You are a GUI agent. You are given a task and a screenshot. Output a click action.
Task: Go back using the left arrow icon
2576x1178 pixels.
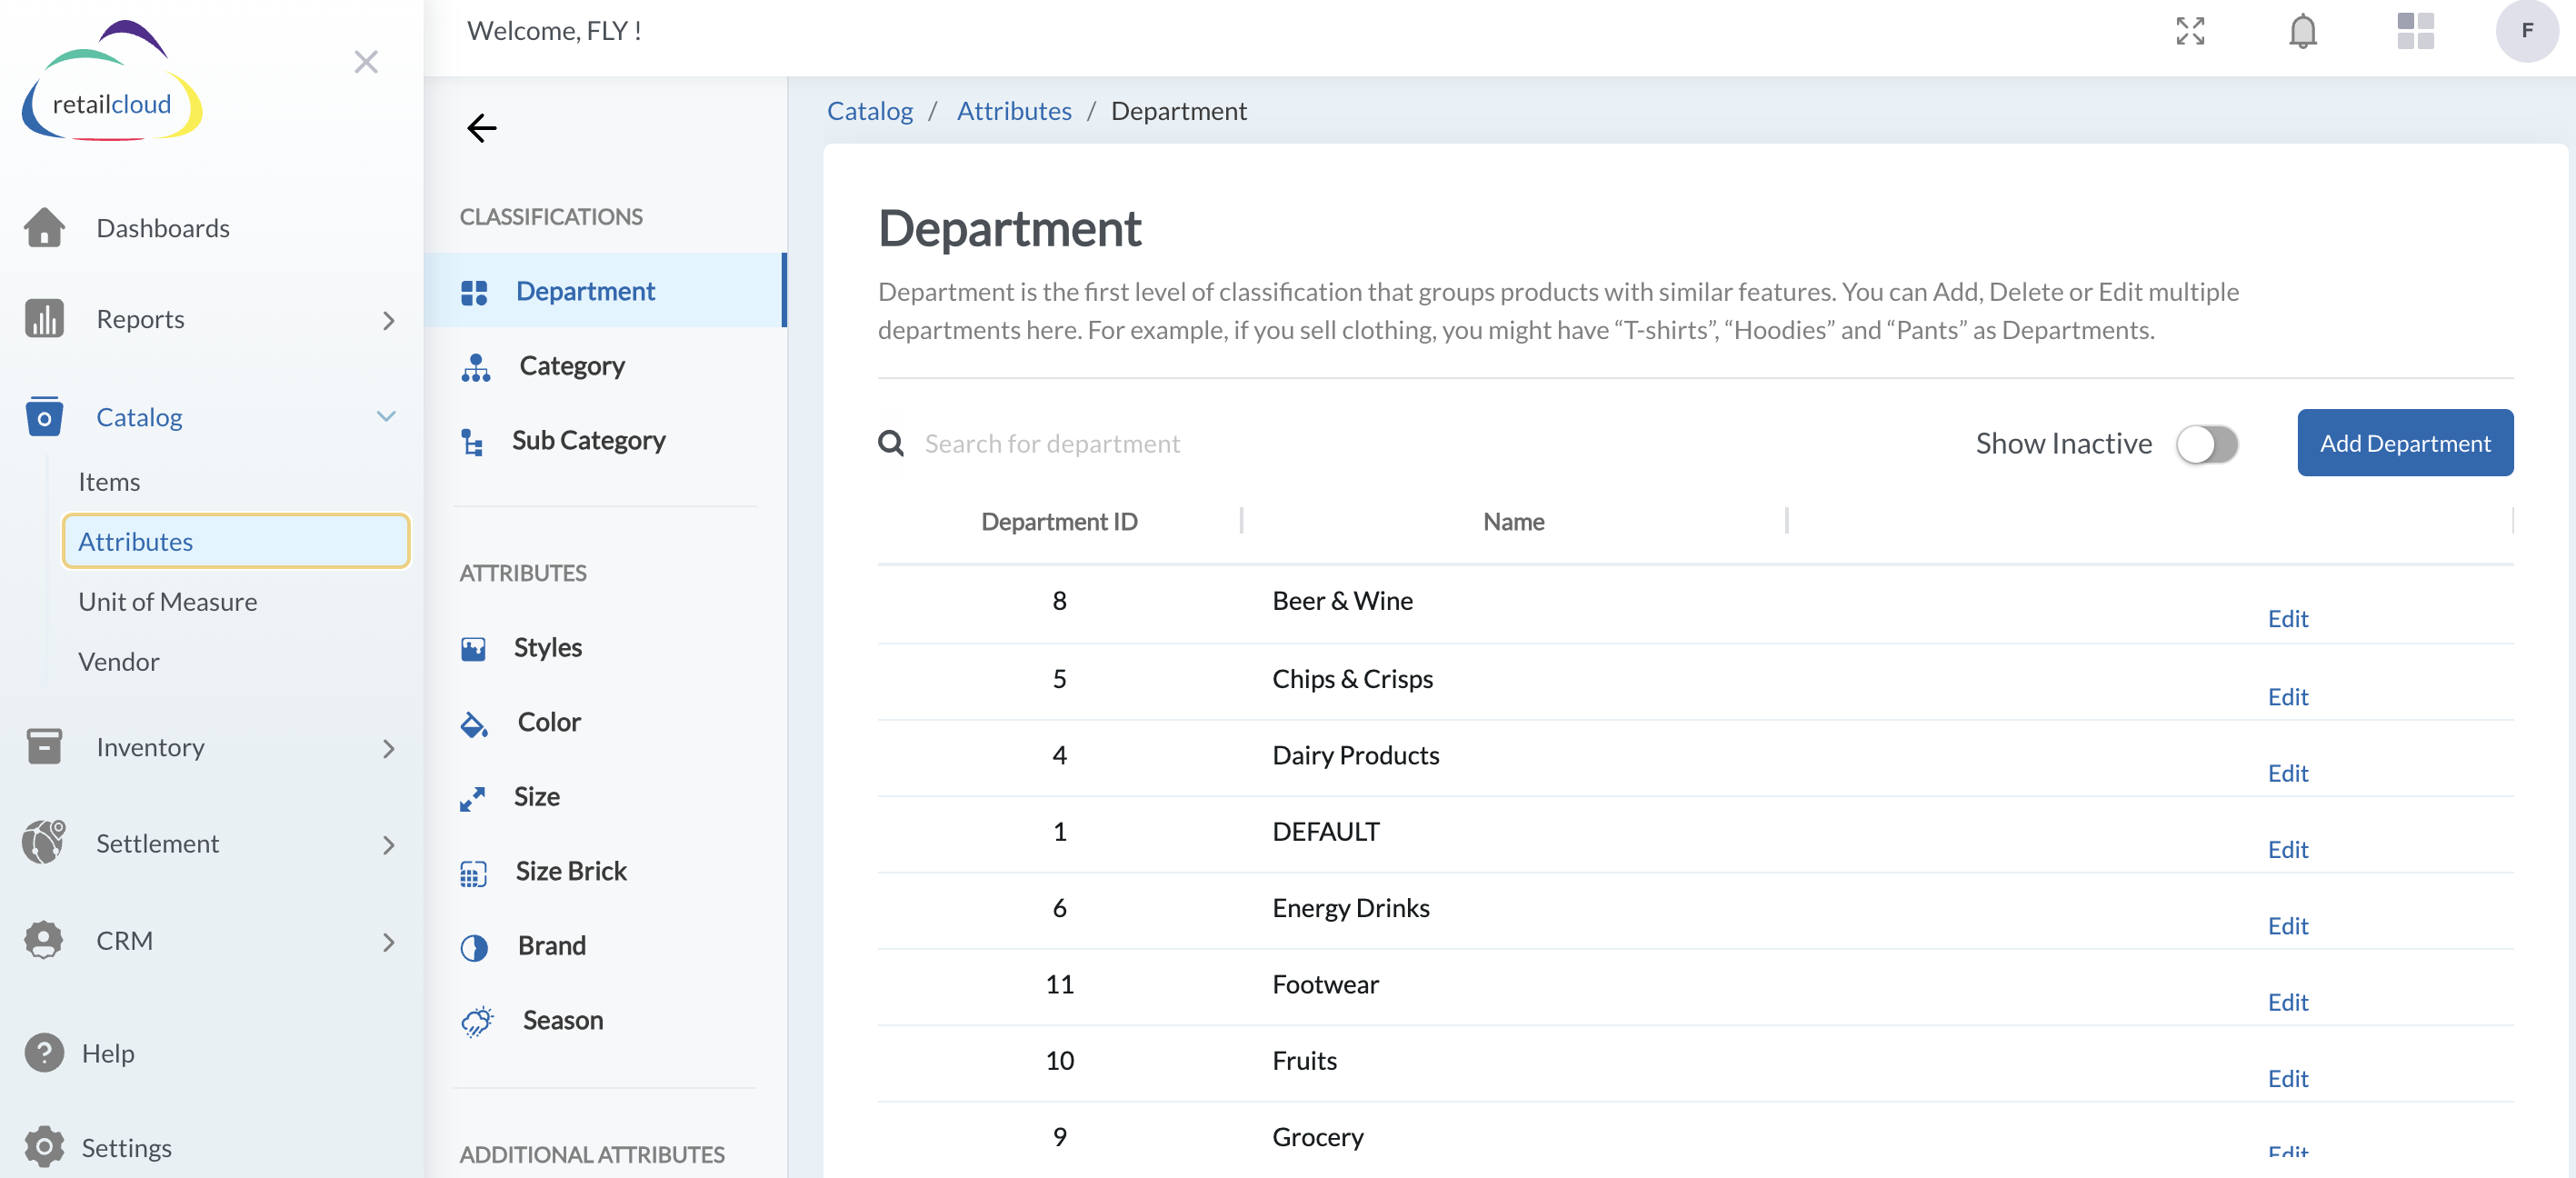[482, 128]
